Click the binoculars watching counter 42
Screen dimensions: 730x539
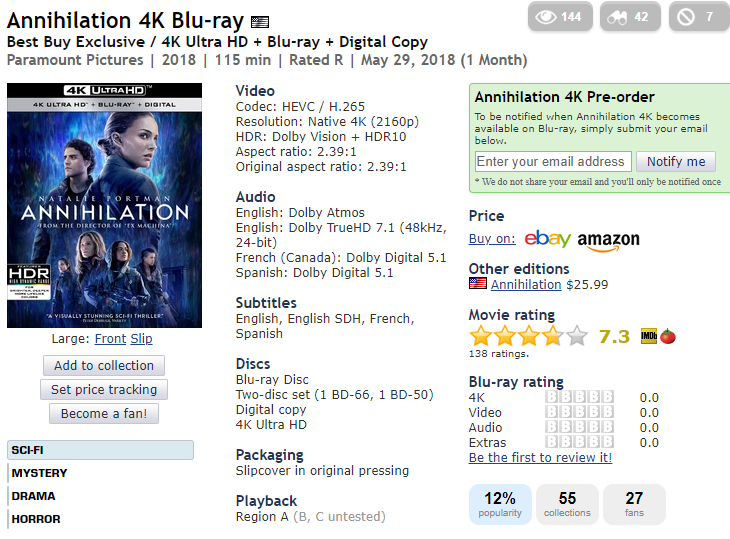coord(630,16)
